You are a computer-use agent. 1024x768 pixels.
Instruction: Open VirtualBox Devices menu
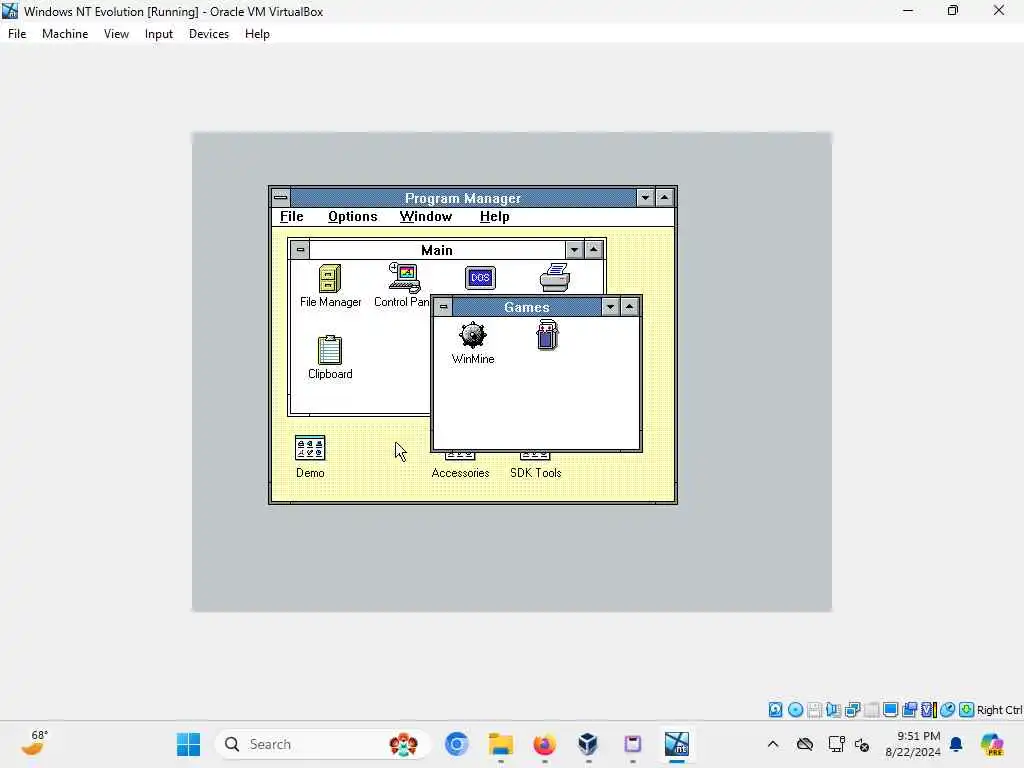[209, 34]
